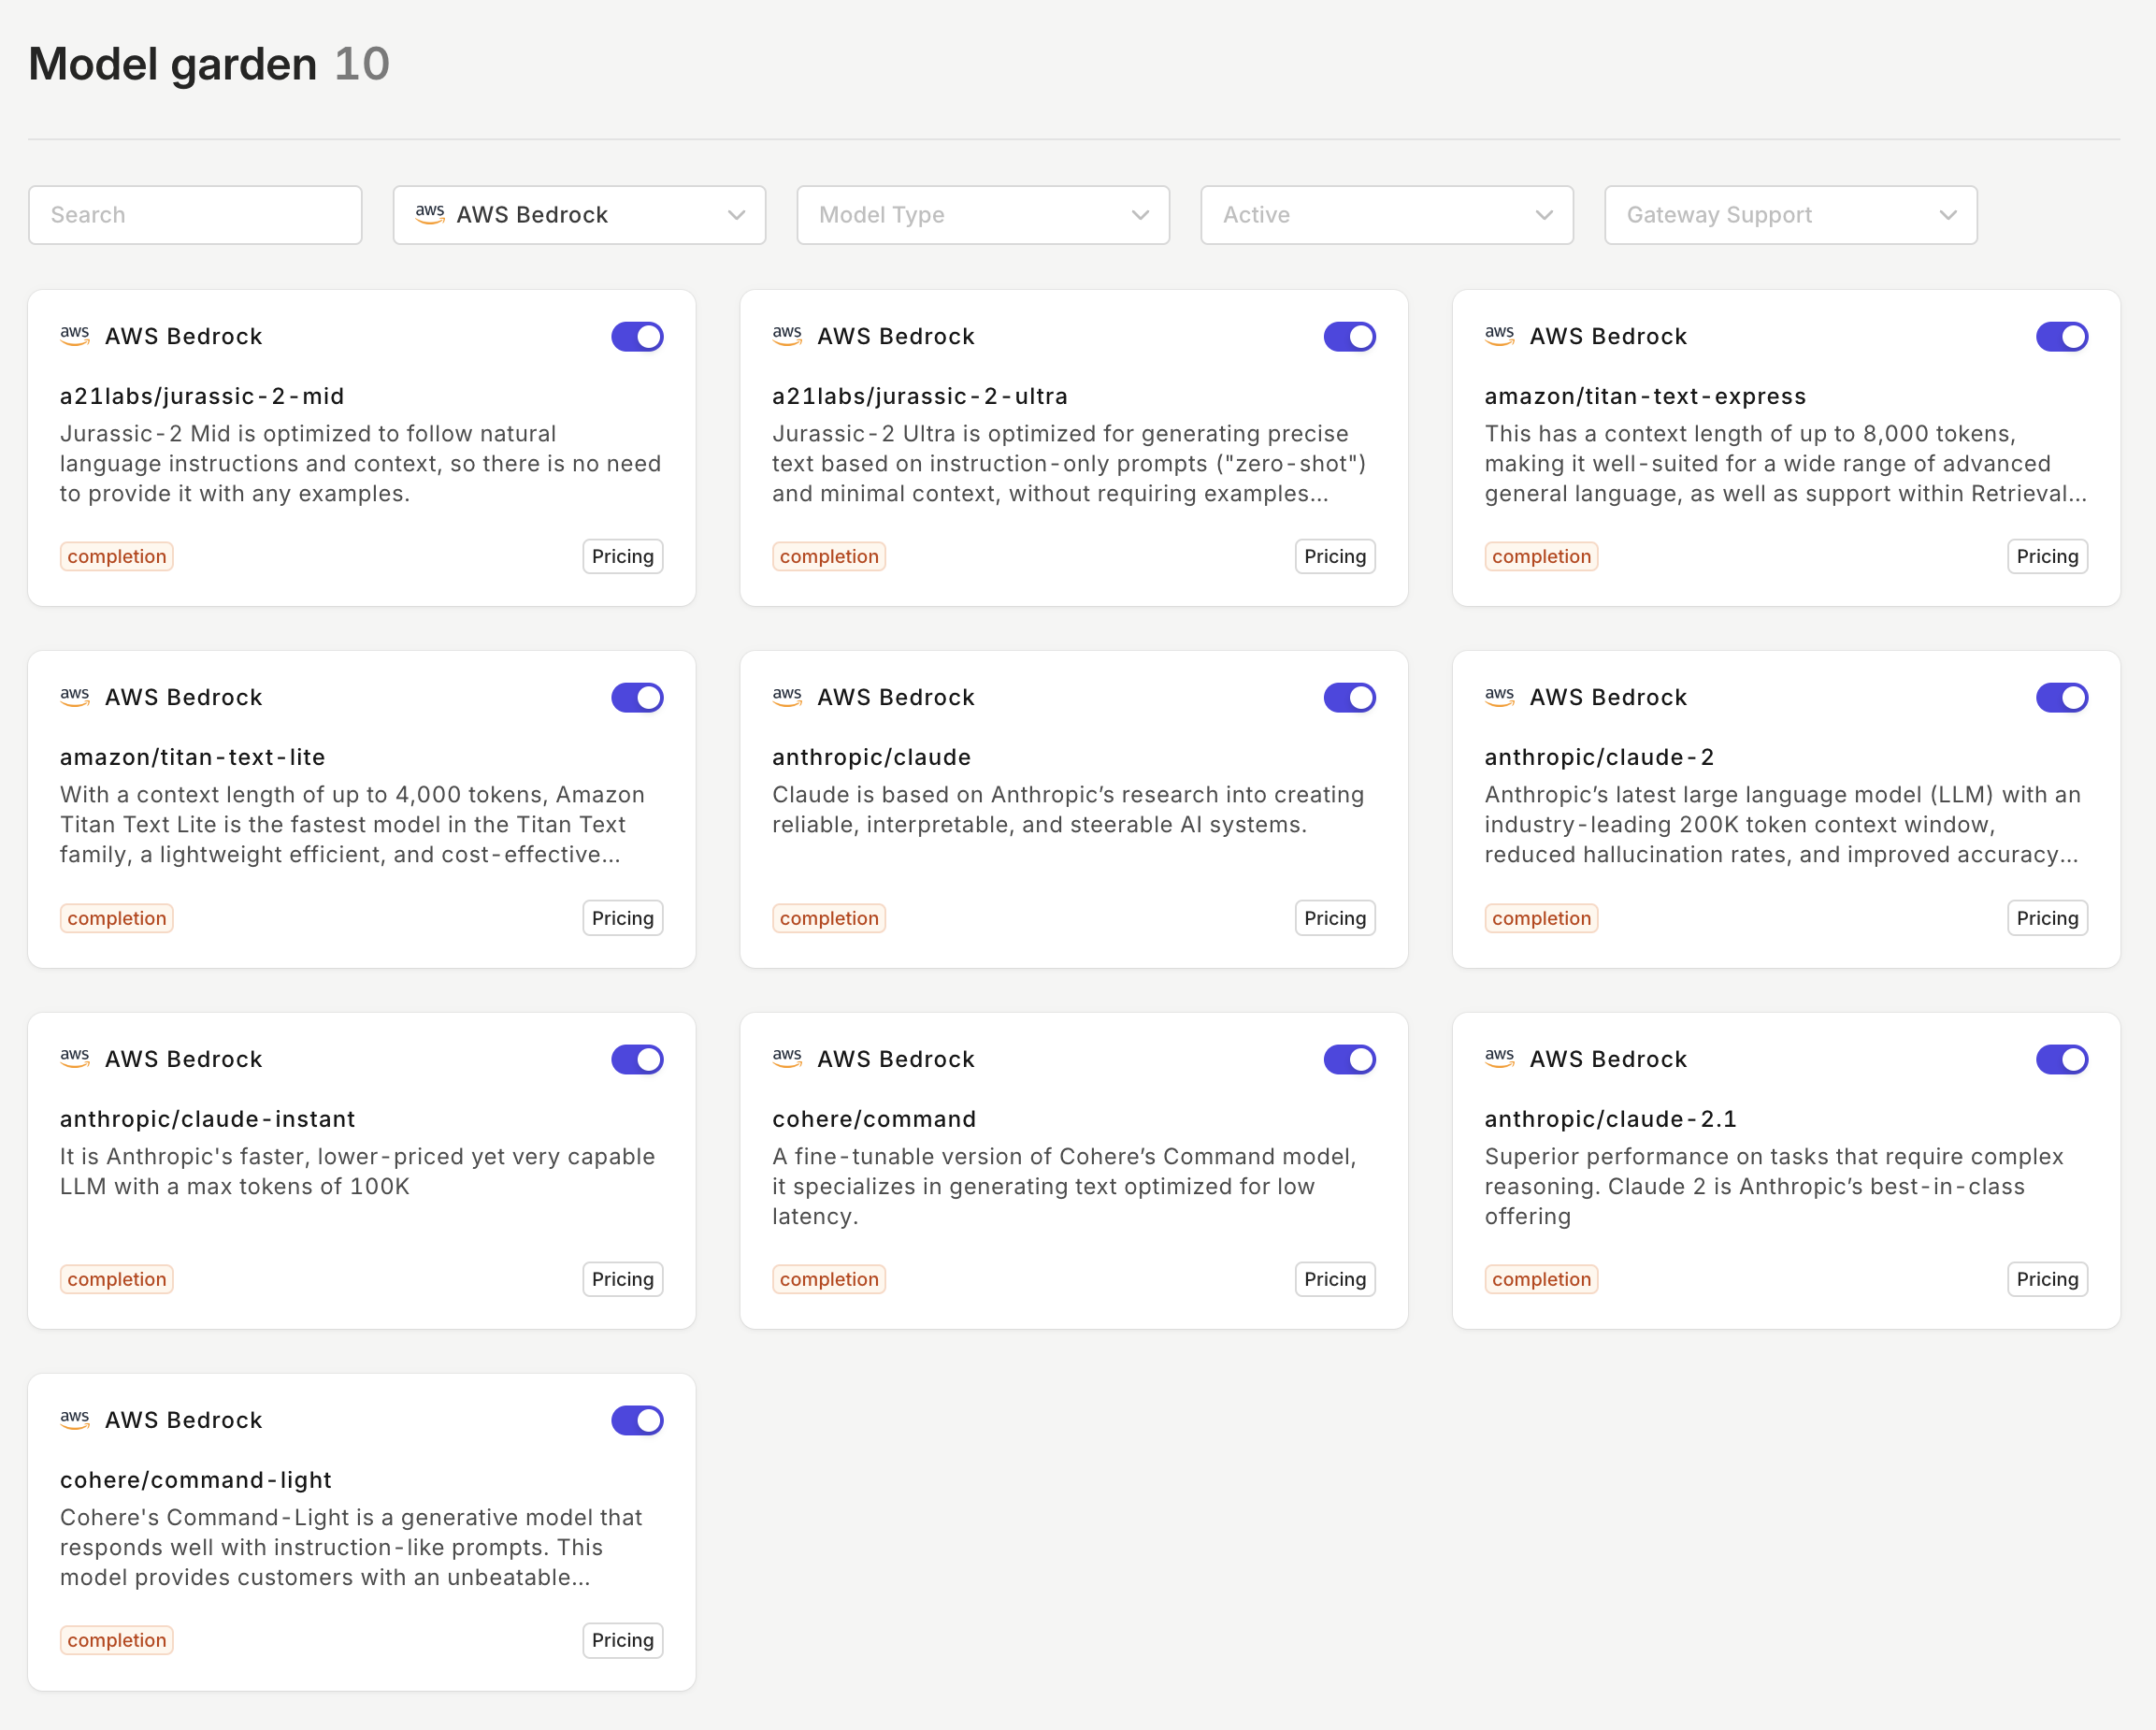Click completion tag on anthropic/claude card

coord(828,918)
